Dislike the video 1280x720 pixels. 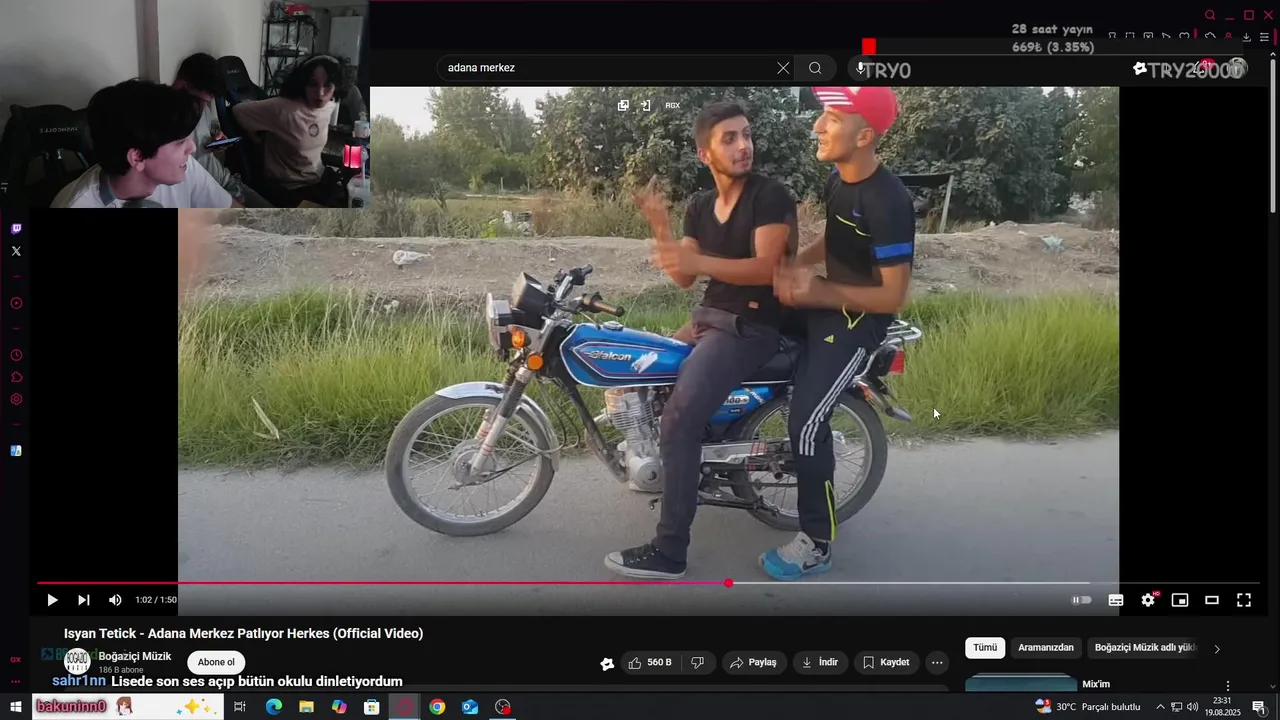click(x=698, y=662)
